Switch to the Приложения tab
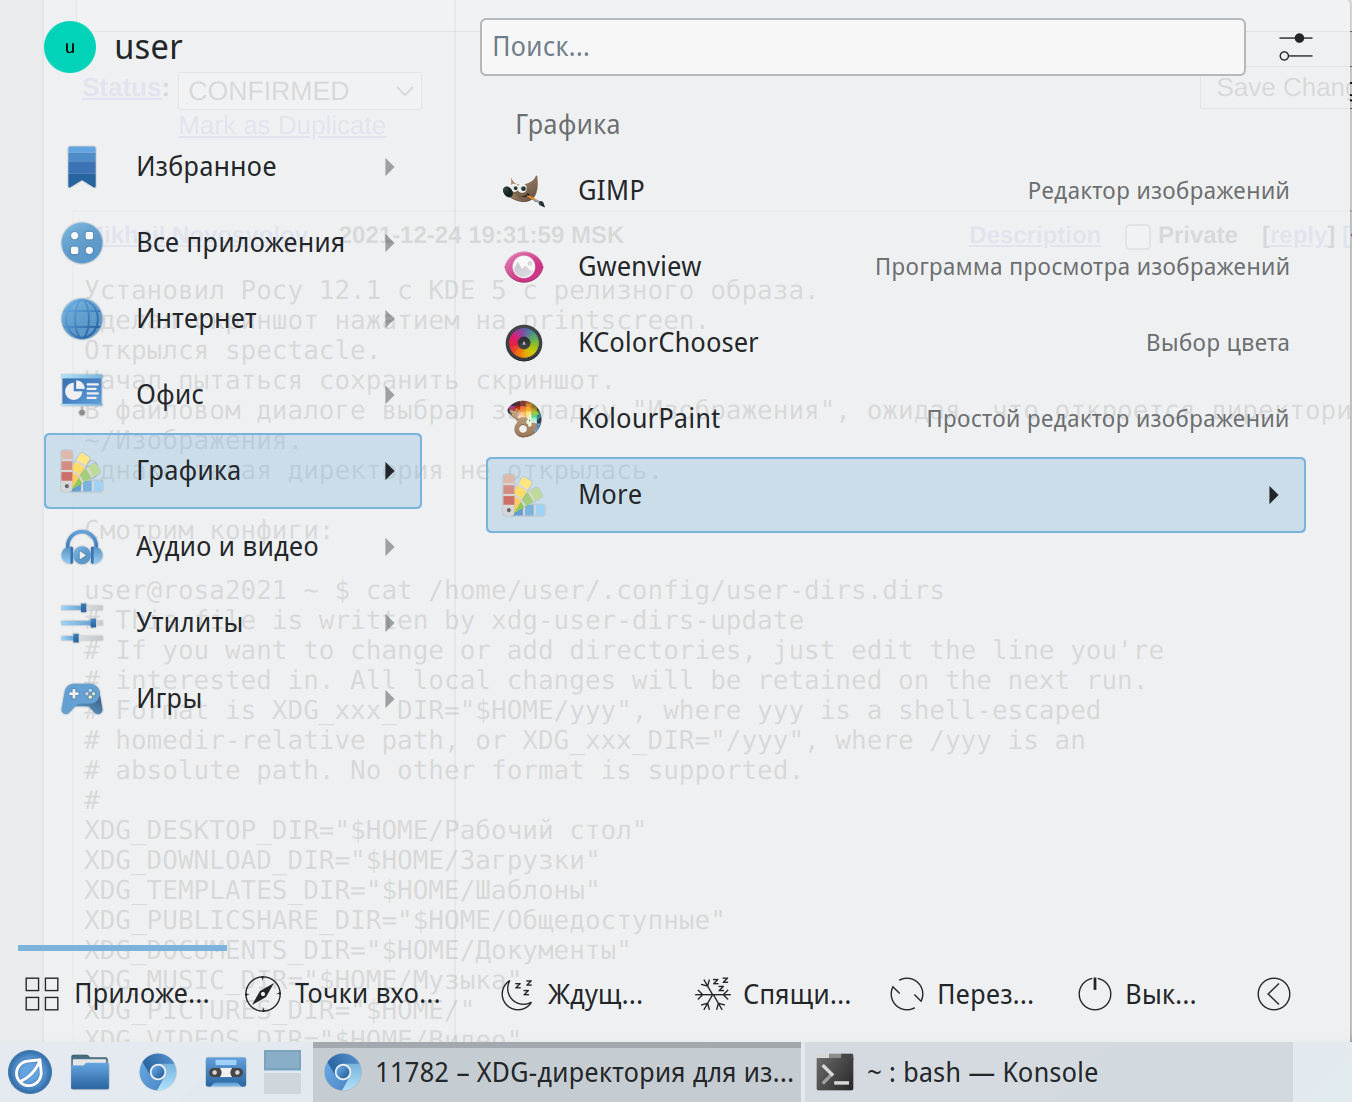The width and height of the screenshot is (1352, 1102). tap(119, 994)
